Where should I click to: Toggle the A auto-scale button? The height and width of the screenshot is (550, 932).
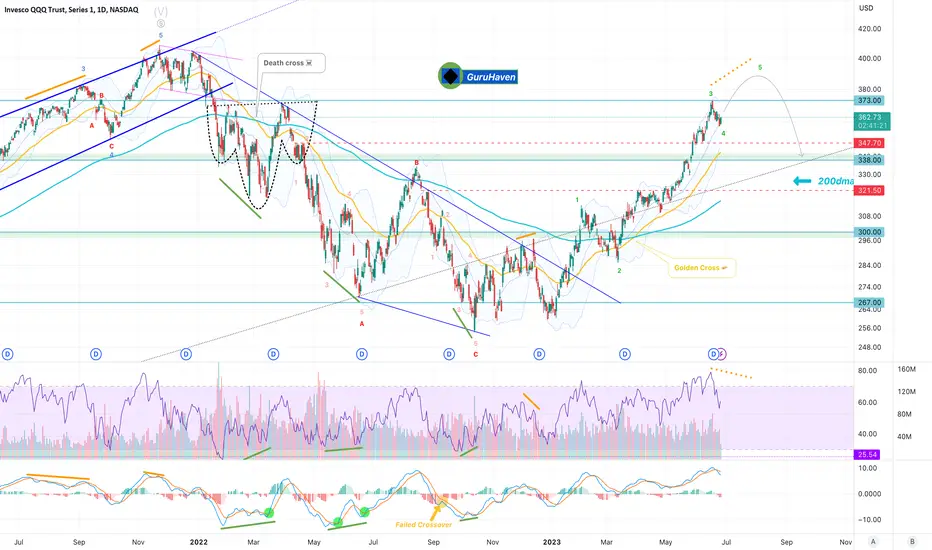pyautogui.click(x=873, y=542)
